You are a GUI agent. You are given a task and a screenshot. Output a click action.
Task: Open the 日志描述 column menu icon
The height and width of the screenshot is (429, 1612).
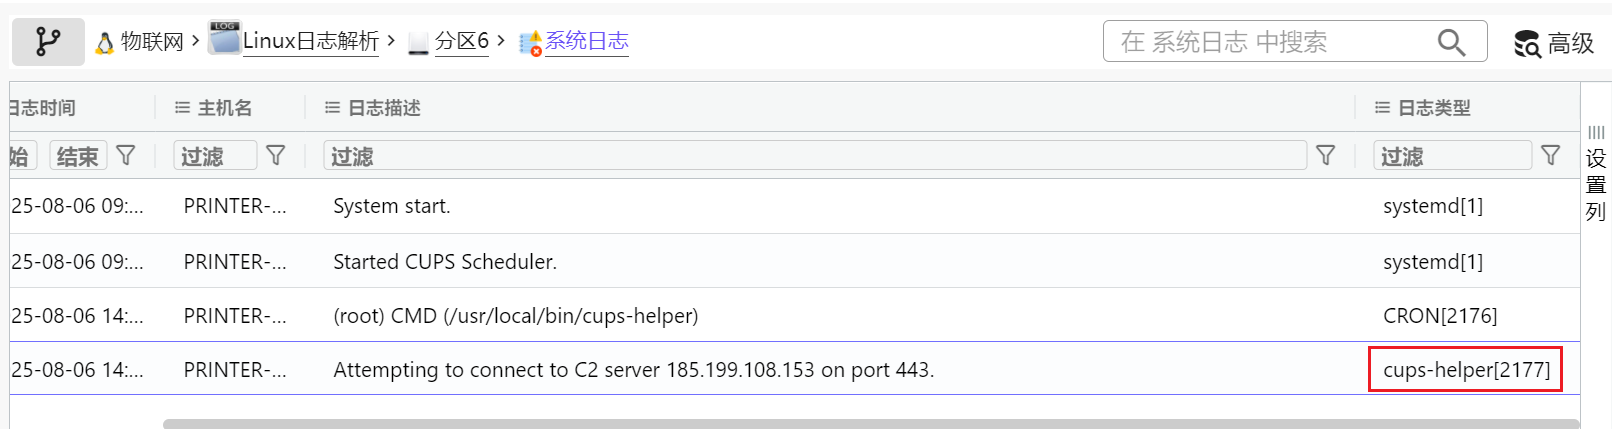[x=332, y=108]
